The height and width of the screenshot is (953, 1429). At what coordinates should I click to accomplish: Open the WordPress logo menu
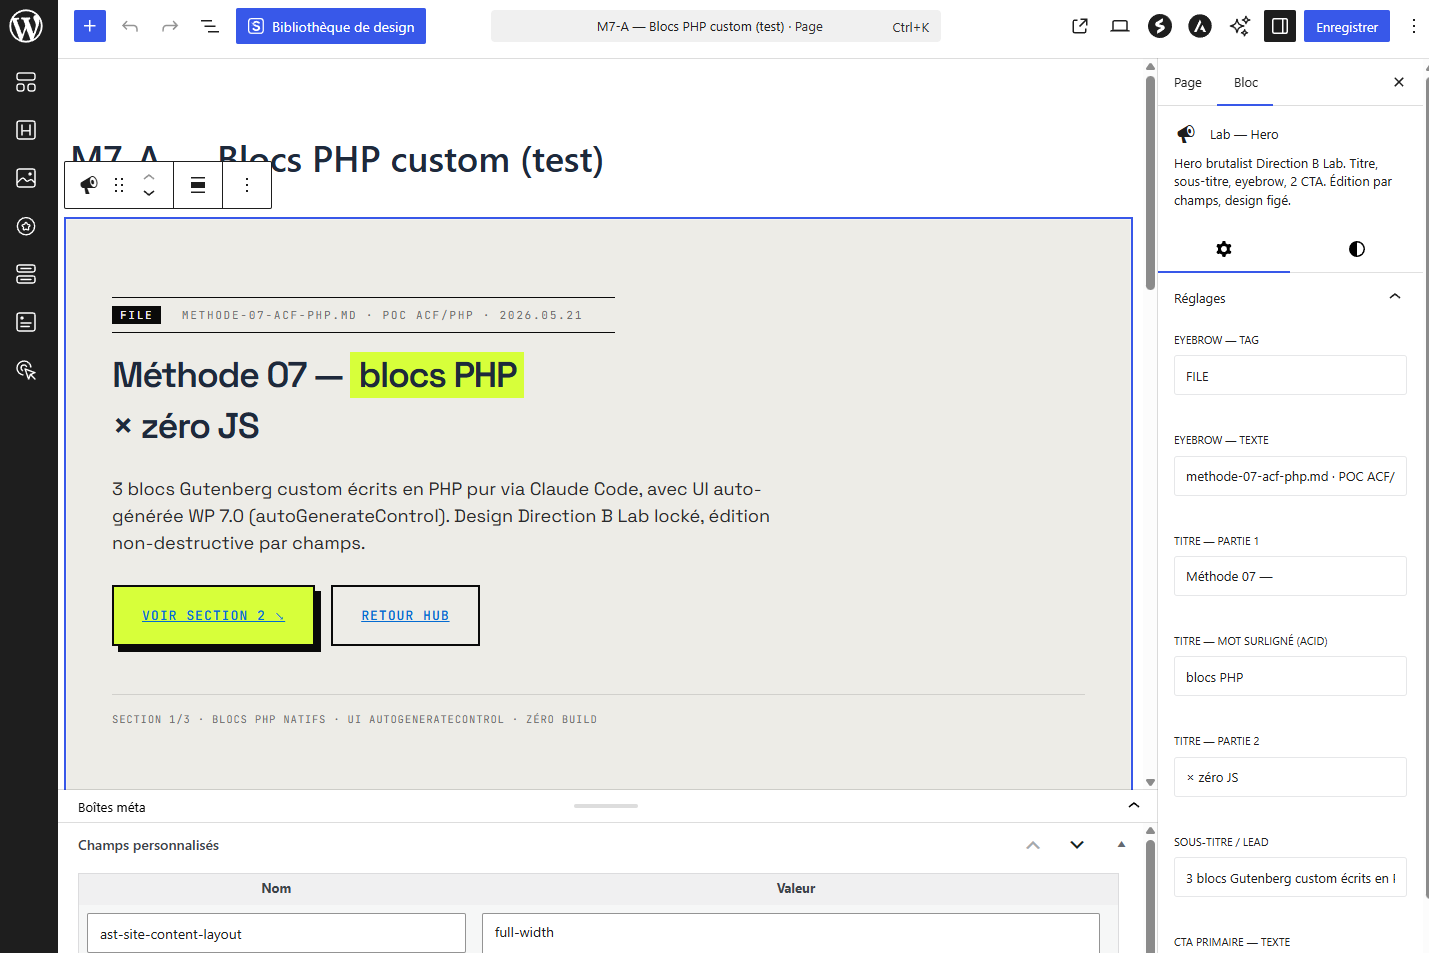pos(26,26)
